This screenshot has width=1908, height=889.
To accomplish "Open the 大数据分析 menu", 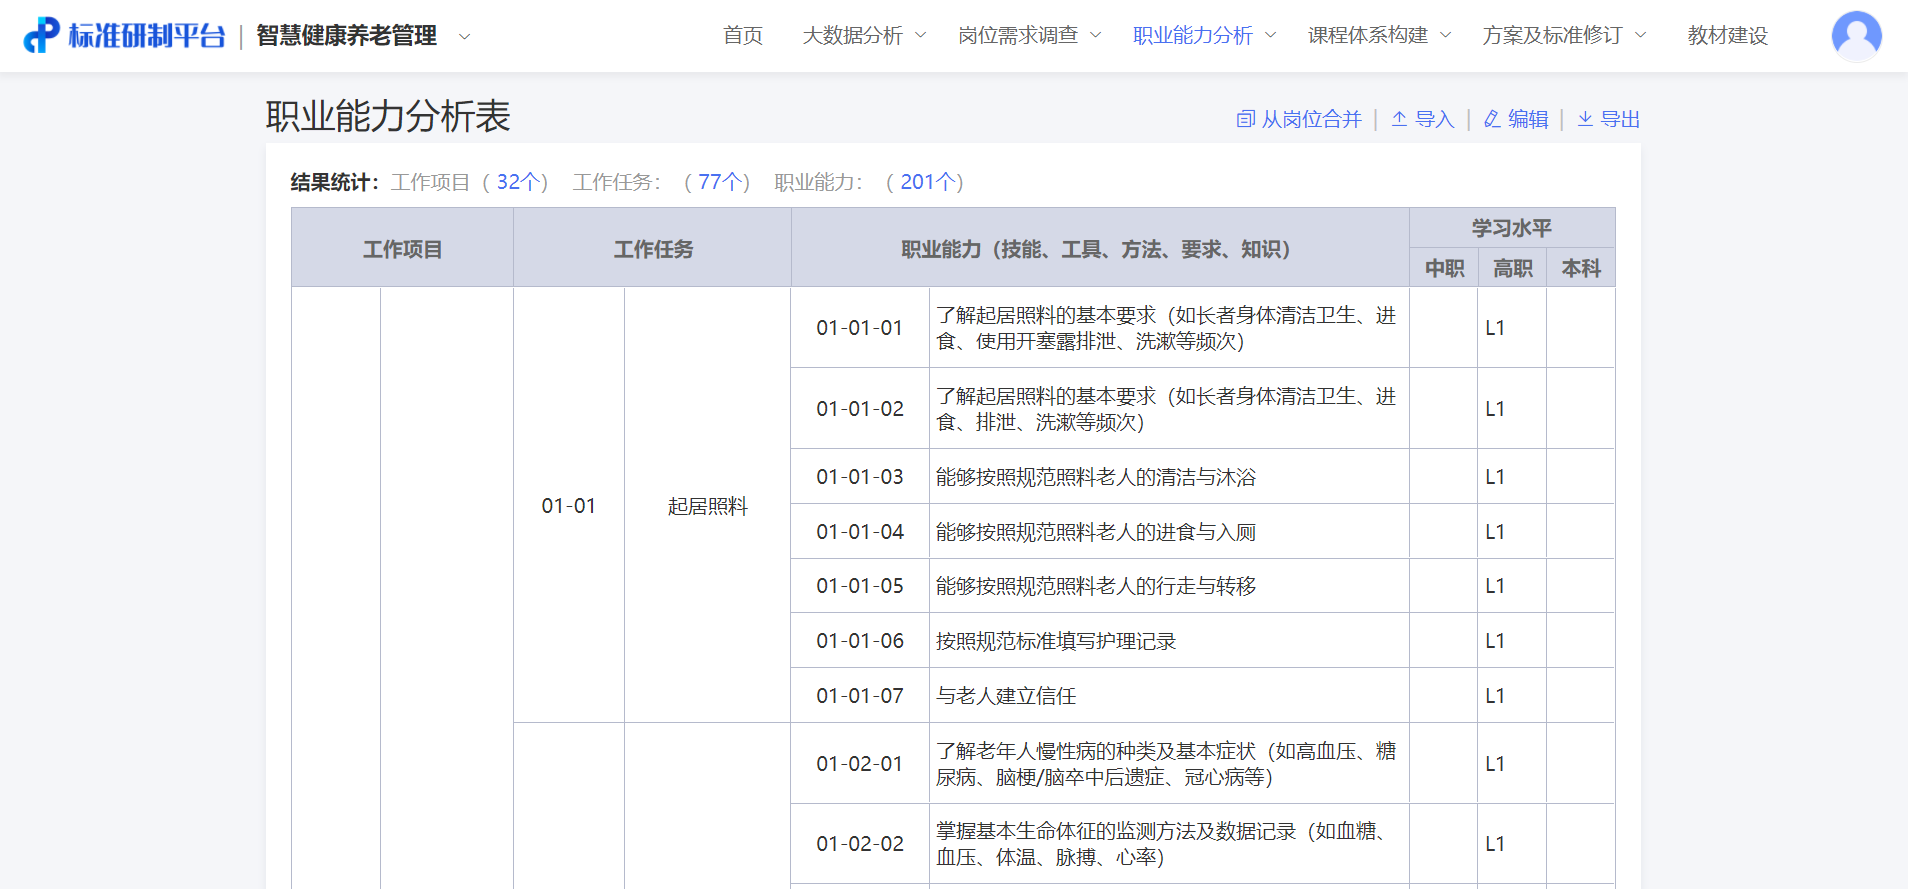I will click(853, 35).
